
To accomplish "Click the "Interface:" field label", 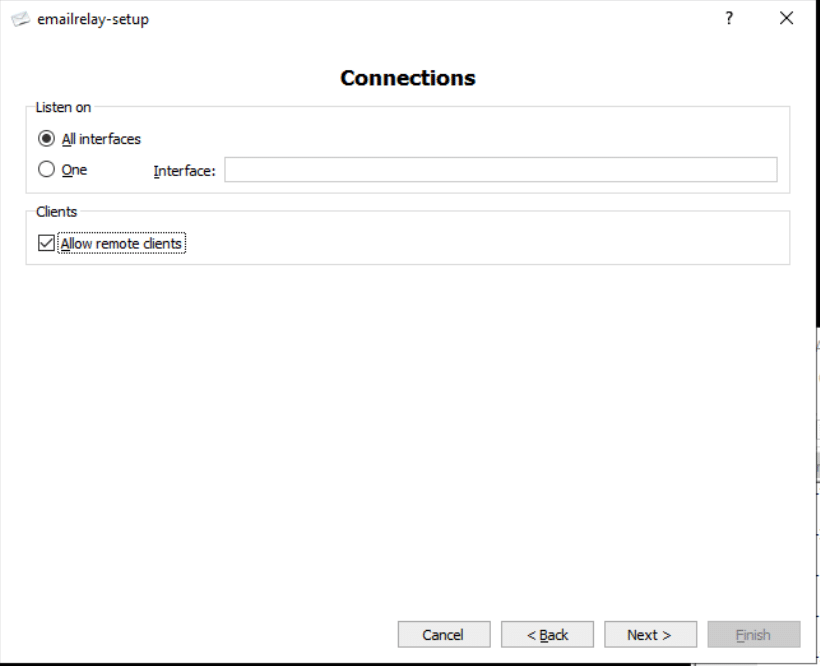I will (184, 171).
